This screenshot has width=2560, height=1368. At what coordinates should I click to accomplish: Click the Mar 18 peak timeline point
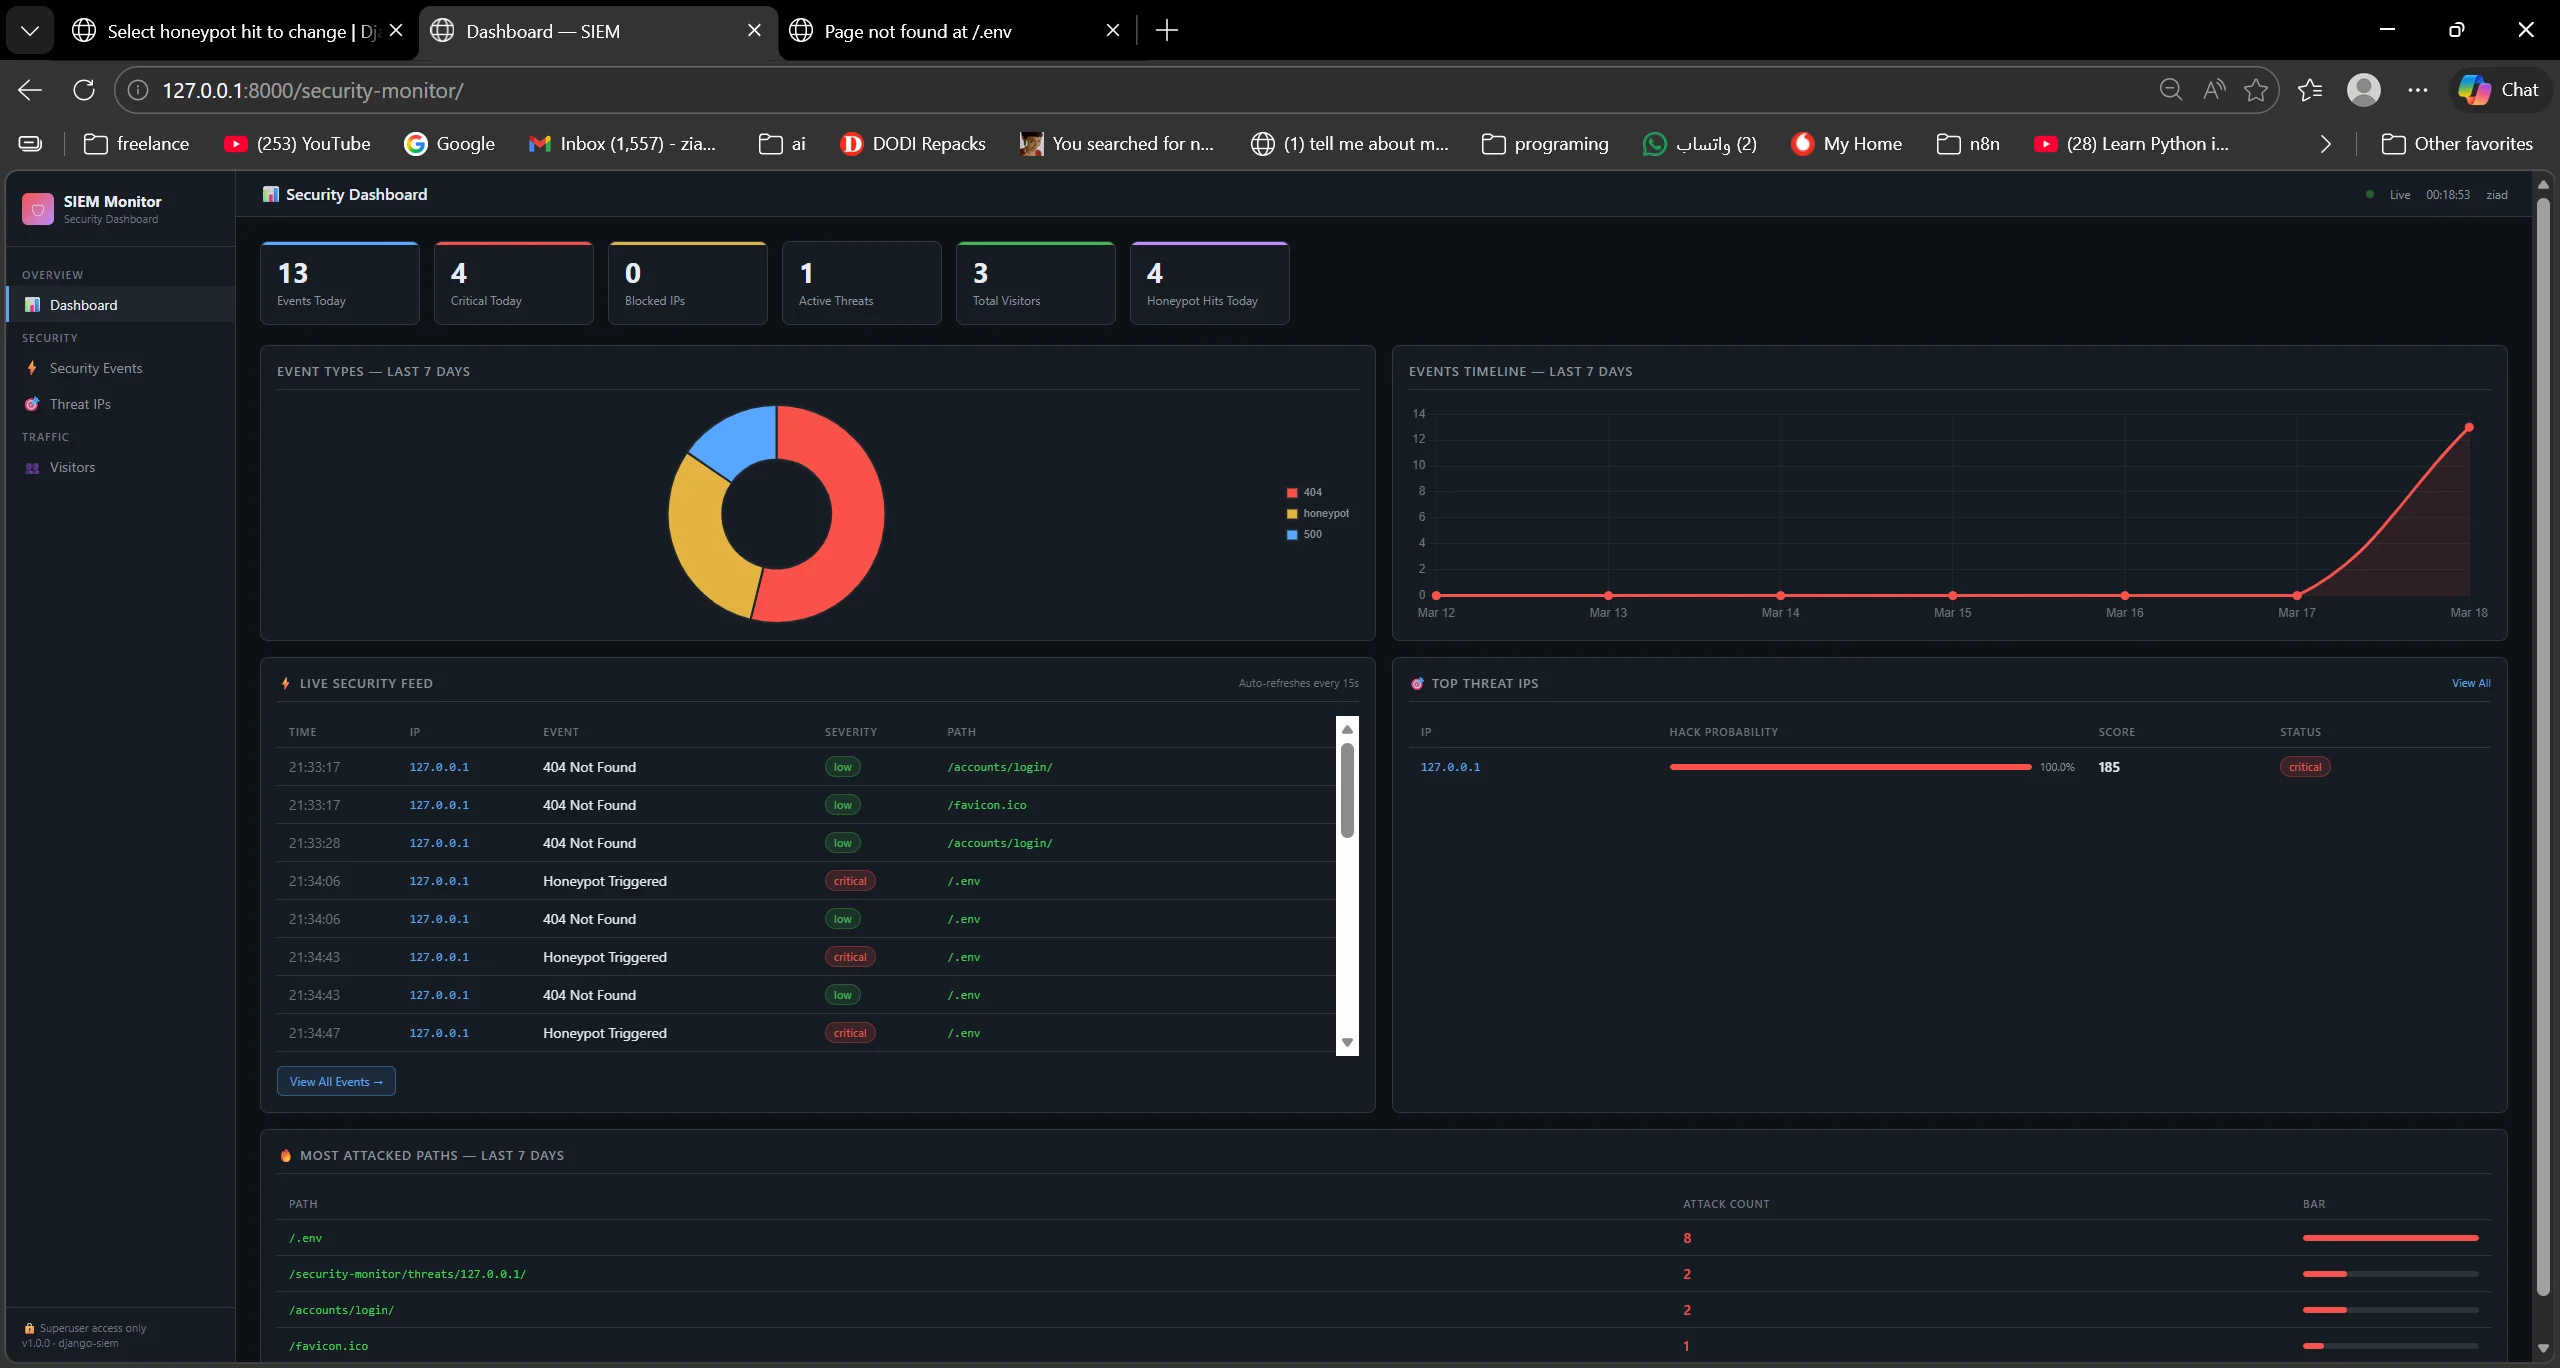tap(2469, 427)
